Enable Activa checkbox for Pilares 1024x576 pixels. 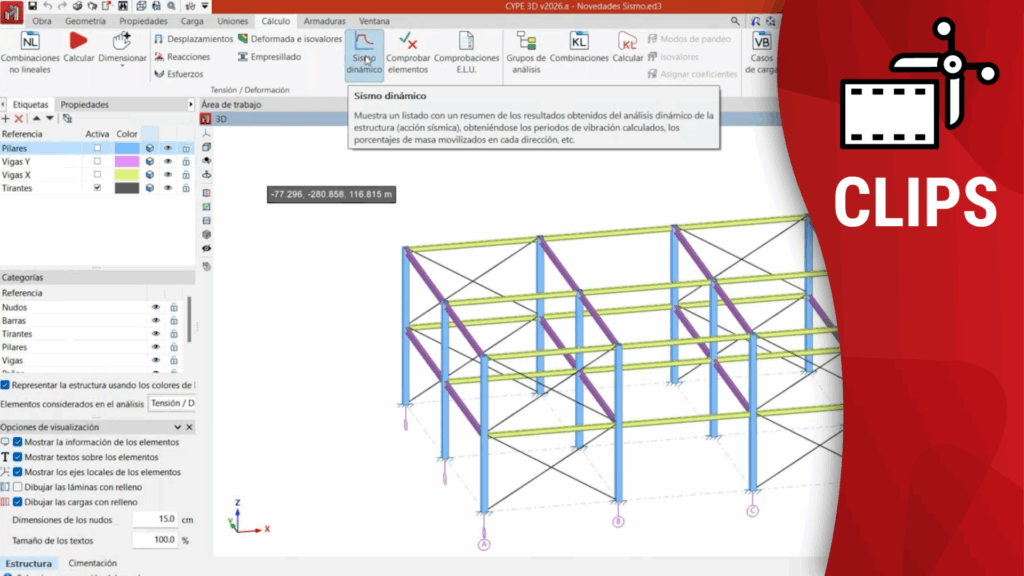tap(97, 148)
